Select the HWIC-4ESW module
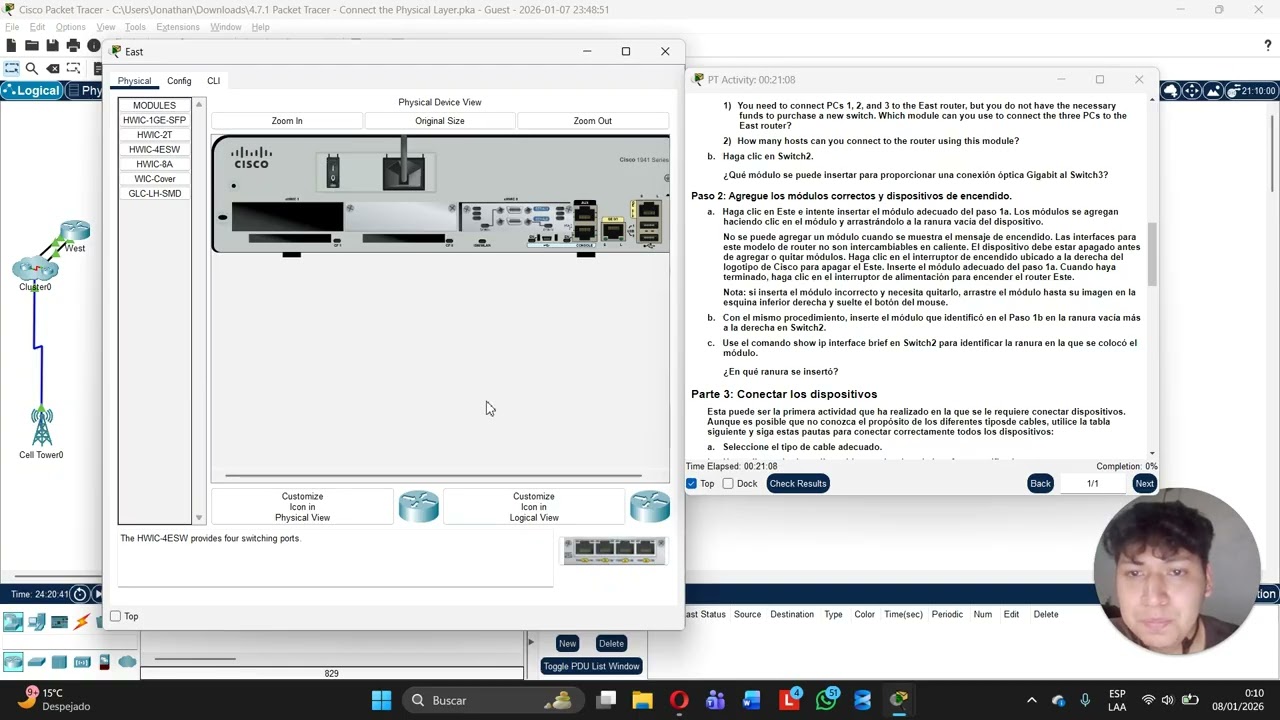This screenshot has width=1280, height=720. (155, 149)
